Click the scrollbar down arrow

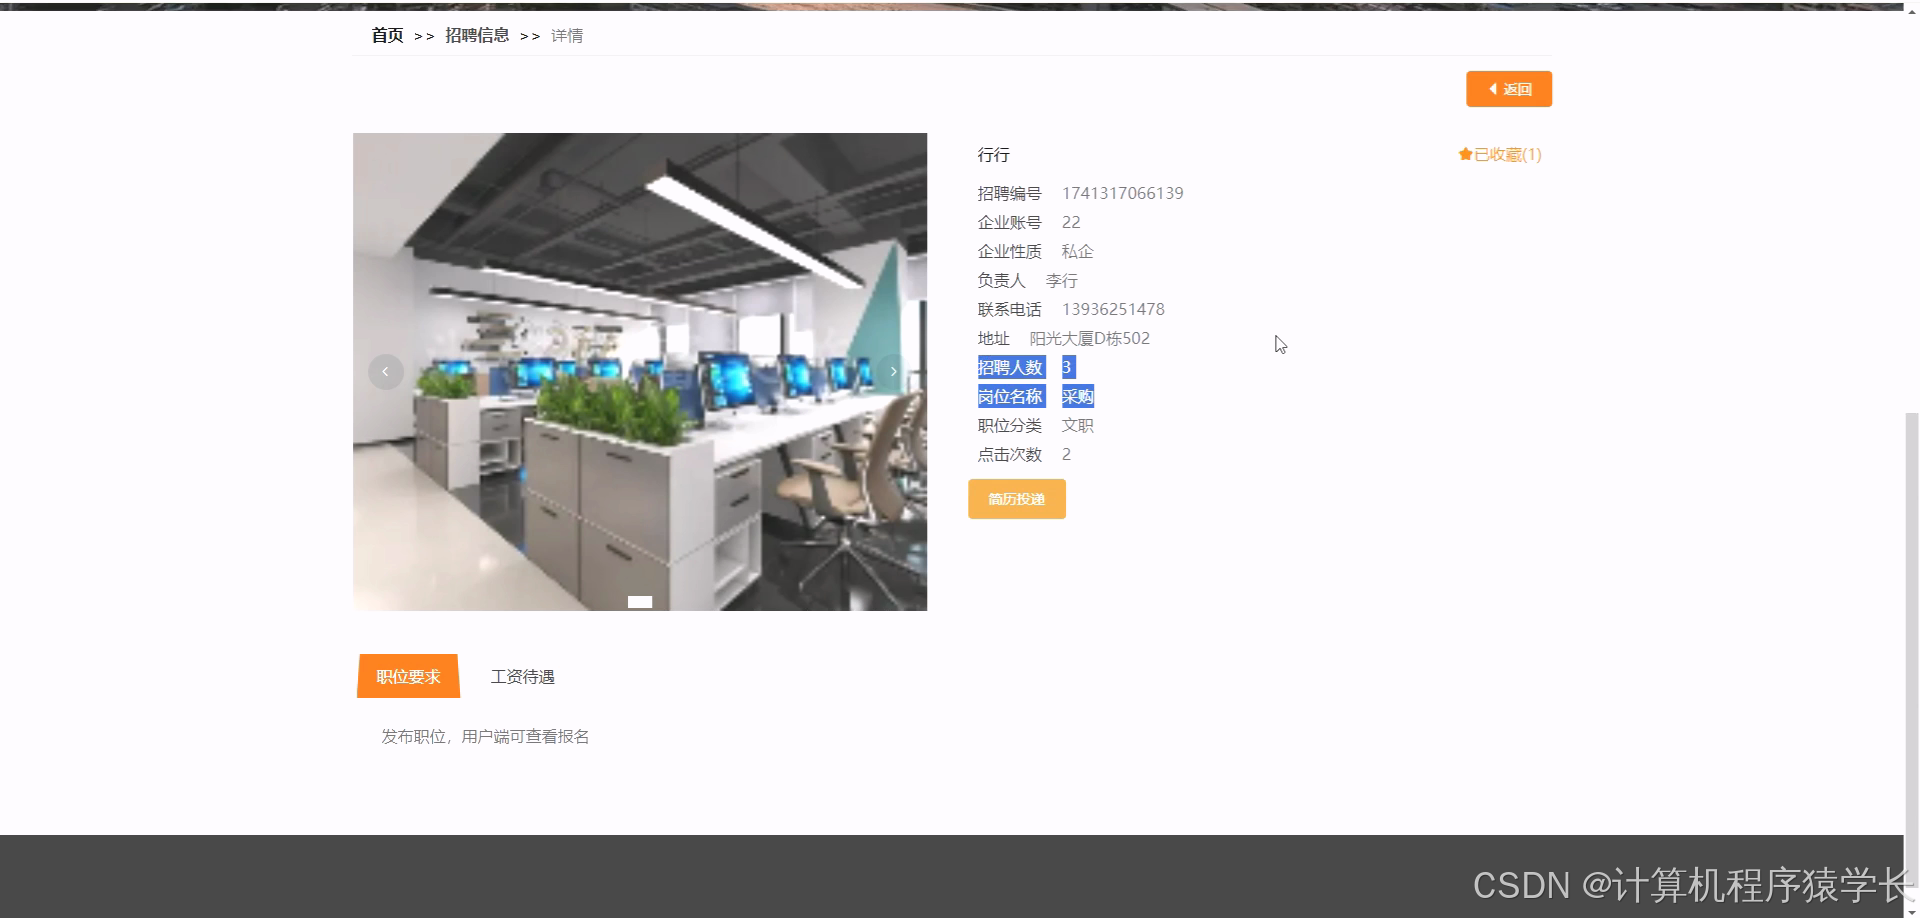(1911, 908)
